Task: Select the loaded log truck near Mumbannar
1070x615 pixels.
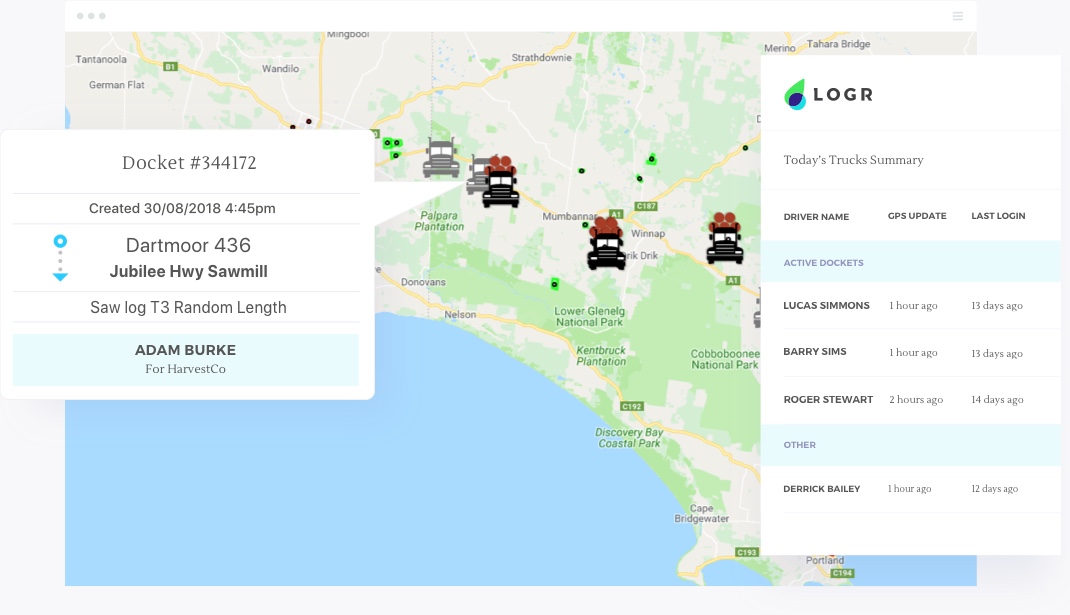Action: [x=606, y=243]
